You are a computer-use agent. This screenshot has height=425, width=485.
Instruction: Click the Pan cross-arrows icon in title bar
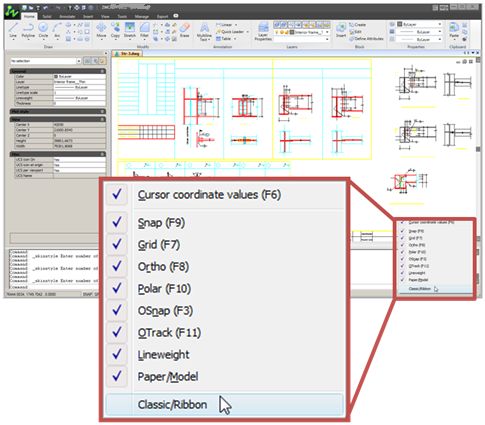pyautogui.click(x=76, y=7)
